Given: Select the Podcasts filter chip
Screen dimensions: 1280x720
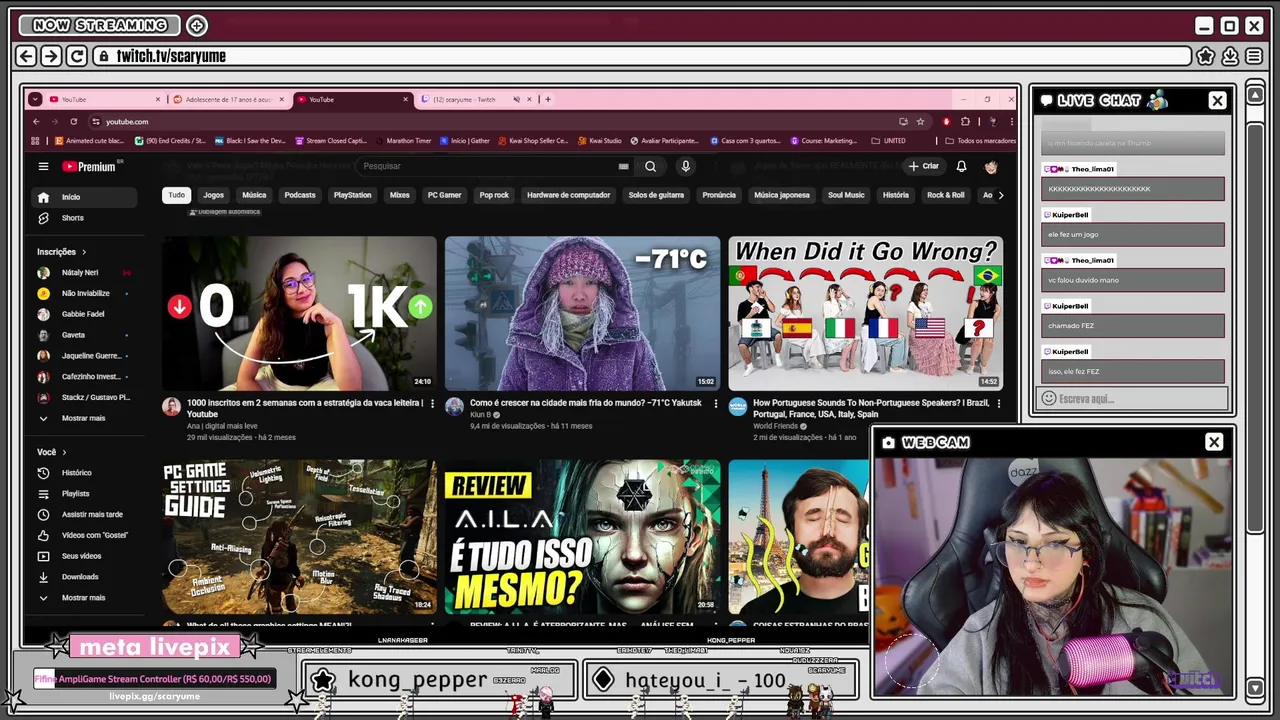Looking at the screenshot, I should (x=299, y=195).
